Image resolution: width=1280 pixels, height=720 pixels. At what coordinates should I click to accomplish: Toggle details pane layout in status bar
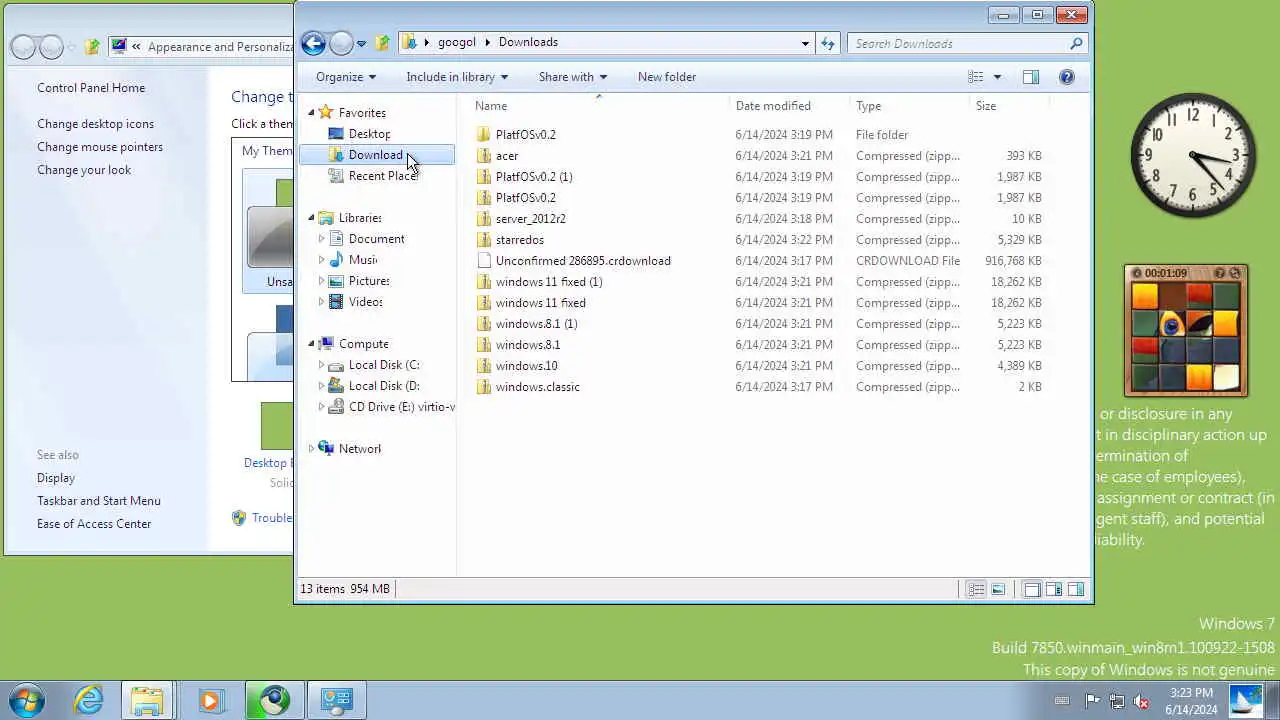[x=1054, y=590]
